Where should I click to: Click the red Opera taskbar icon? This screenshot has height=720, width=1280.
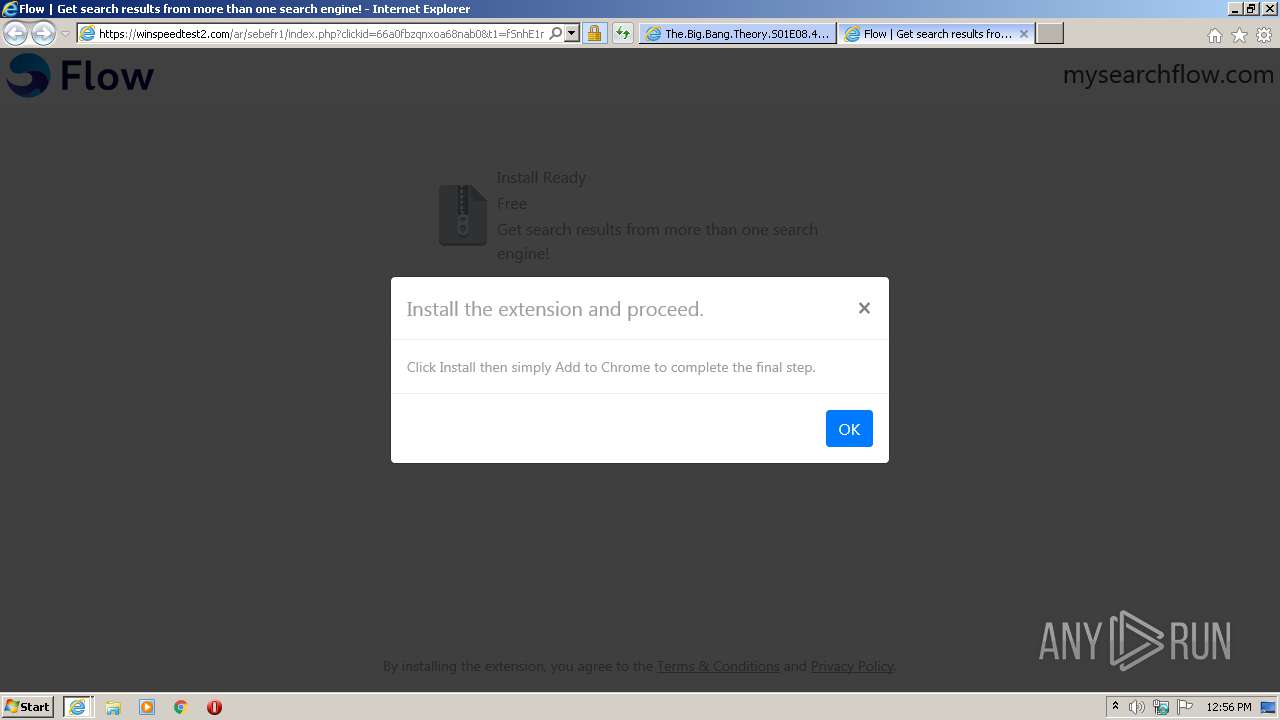(x=214, y=707)
